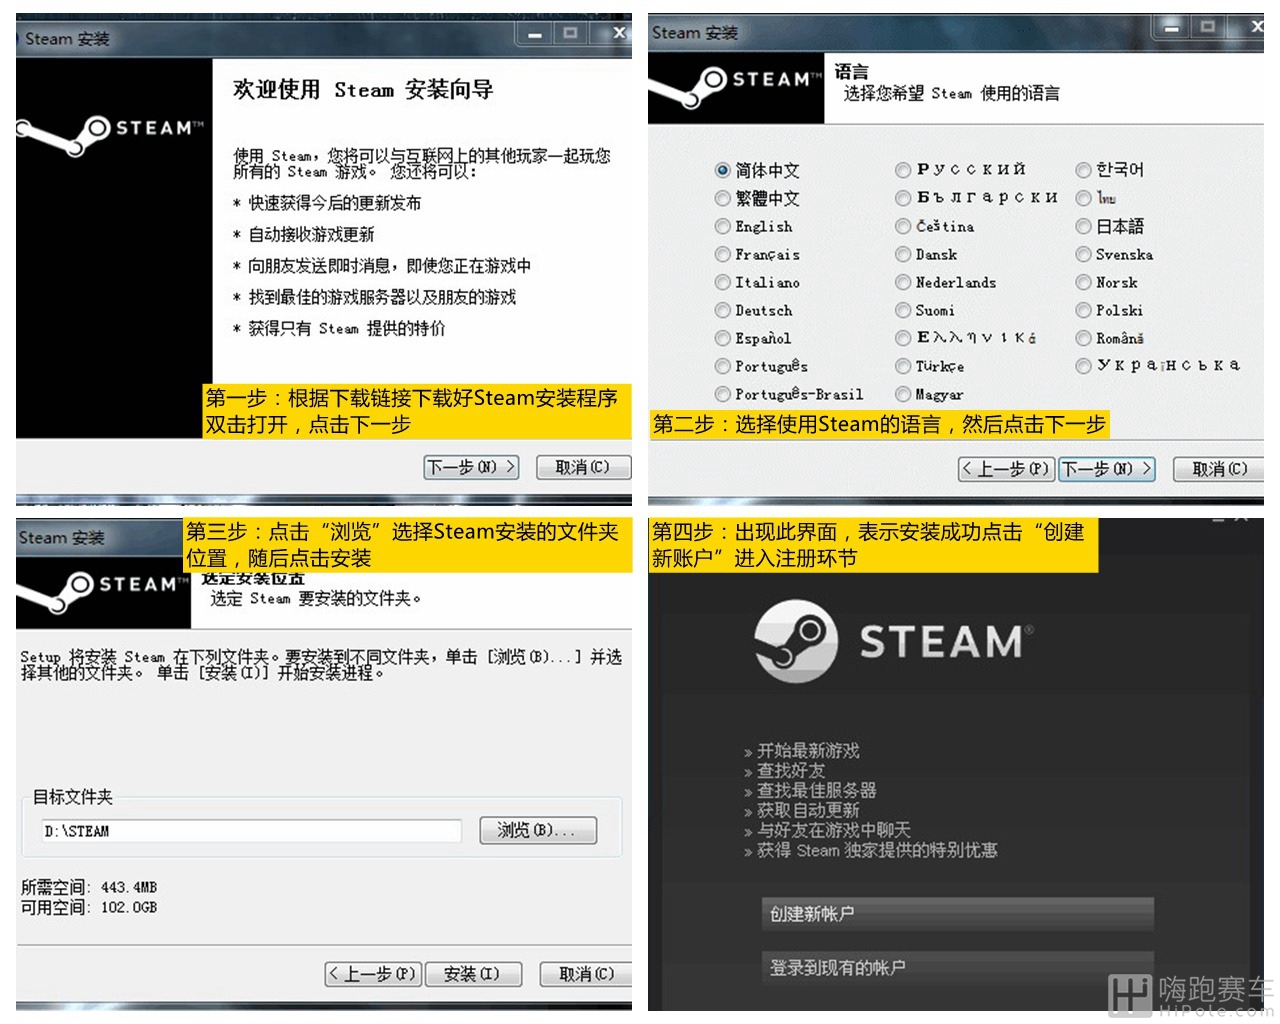This screenshot has width=1280, height=1024.
Task: Select Deutsch language option
Action: 723,310
